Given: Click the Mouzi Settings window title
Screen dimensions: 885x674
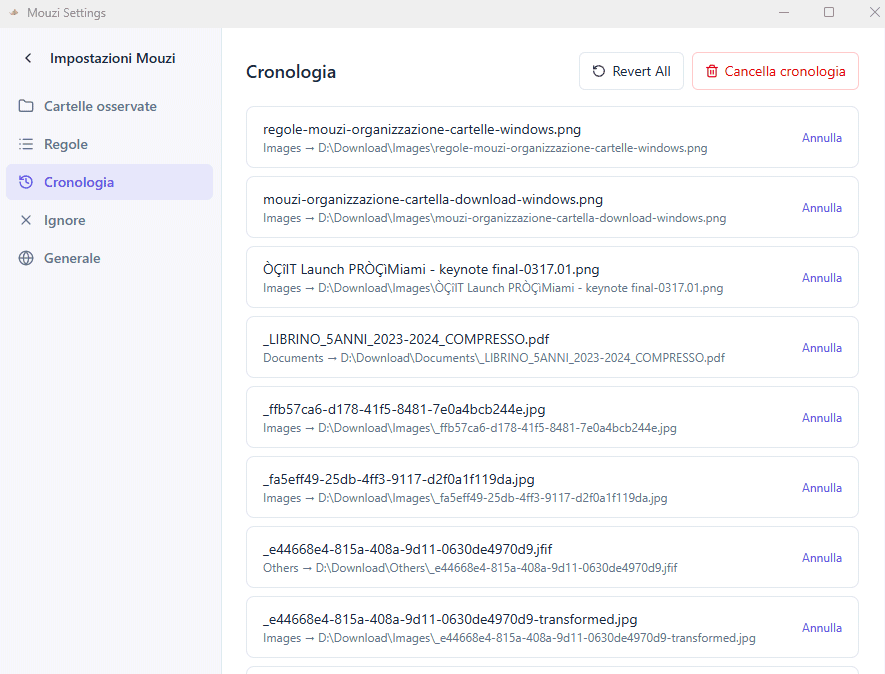Looking at the screenshot, I should (x=67, y=12).
